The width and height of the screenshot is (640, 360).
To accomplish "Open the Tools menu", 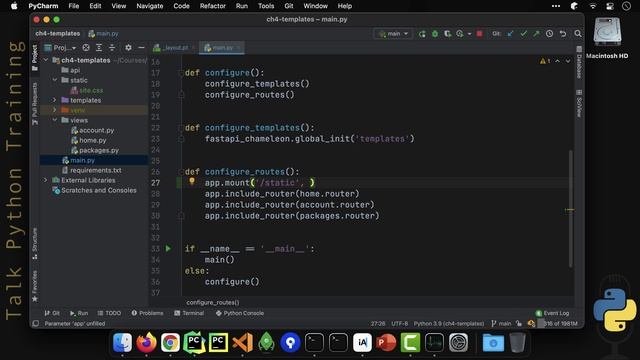I will (266, 6).
